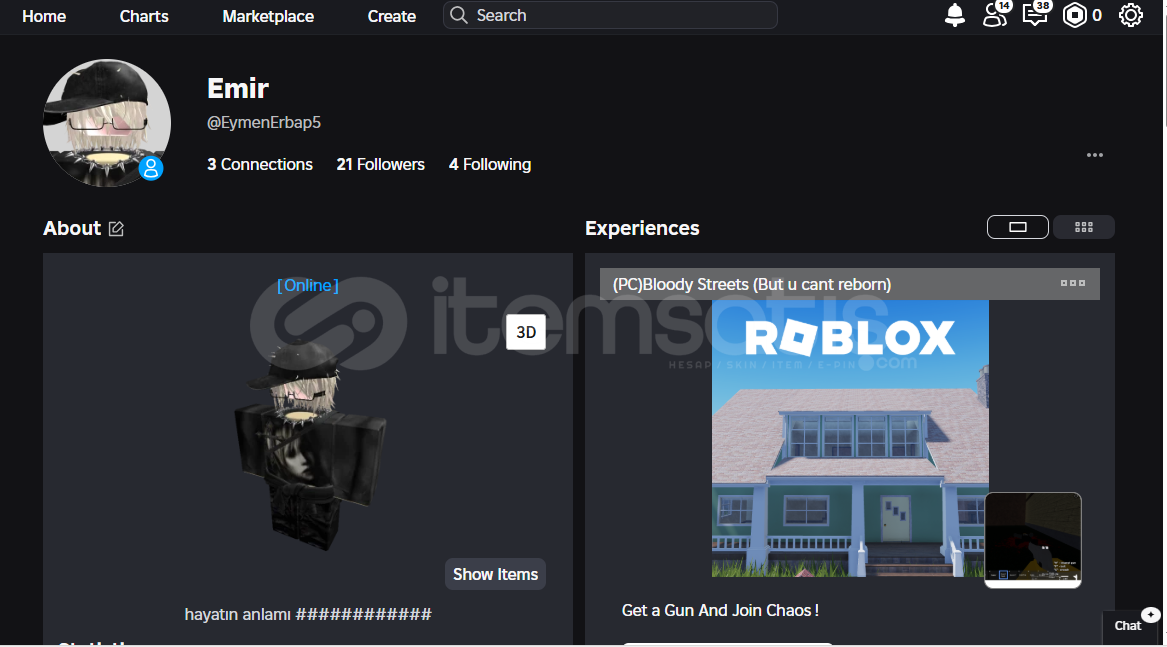Click the Search input field

[610, 16]
